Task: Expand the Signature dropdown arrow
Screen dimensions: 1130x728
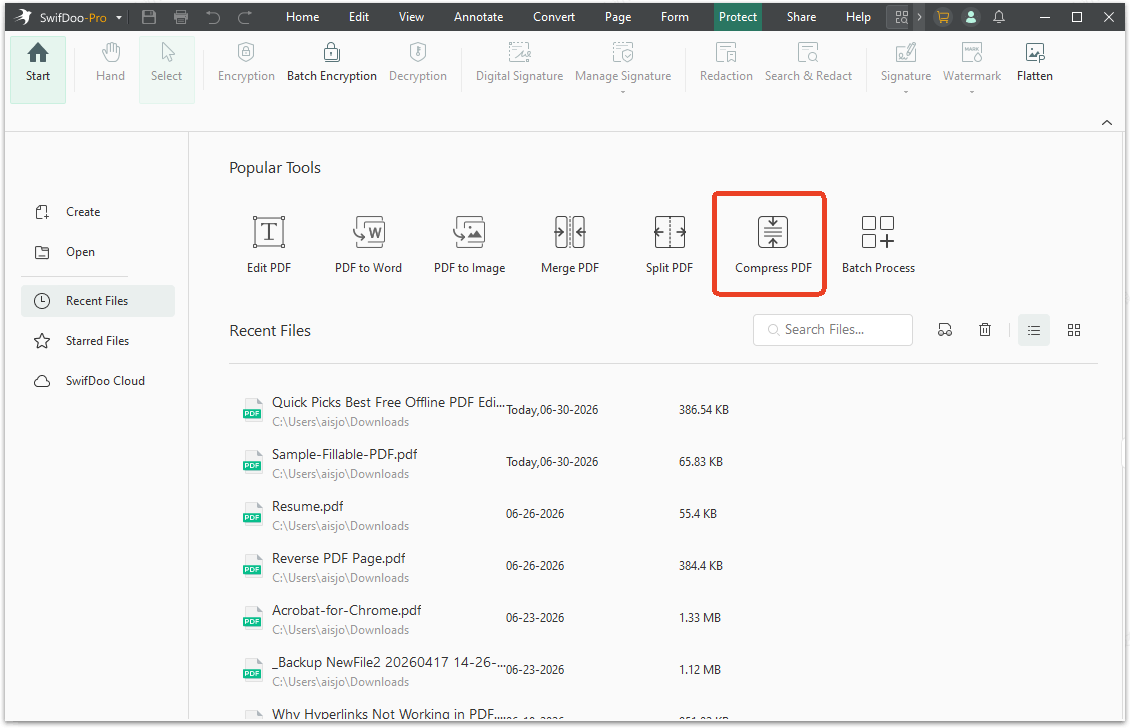Action: click(x=906, y=92)
